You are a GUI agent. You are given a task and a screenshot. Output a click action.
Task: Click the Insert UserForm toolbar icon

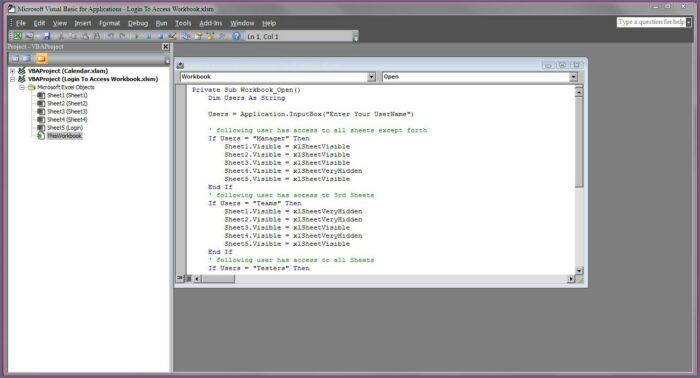pos(29,36)
